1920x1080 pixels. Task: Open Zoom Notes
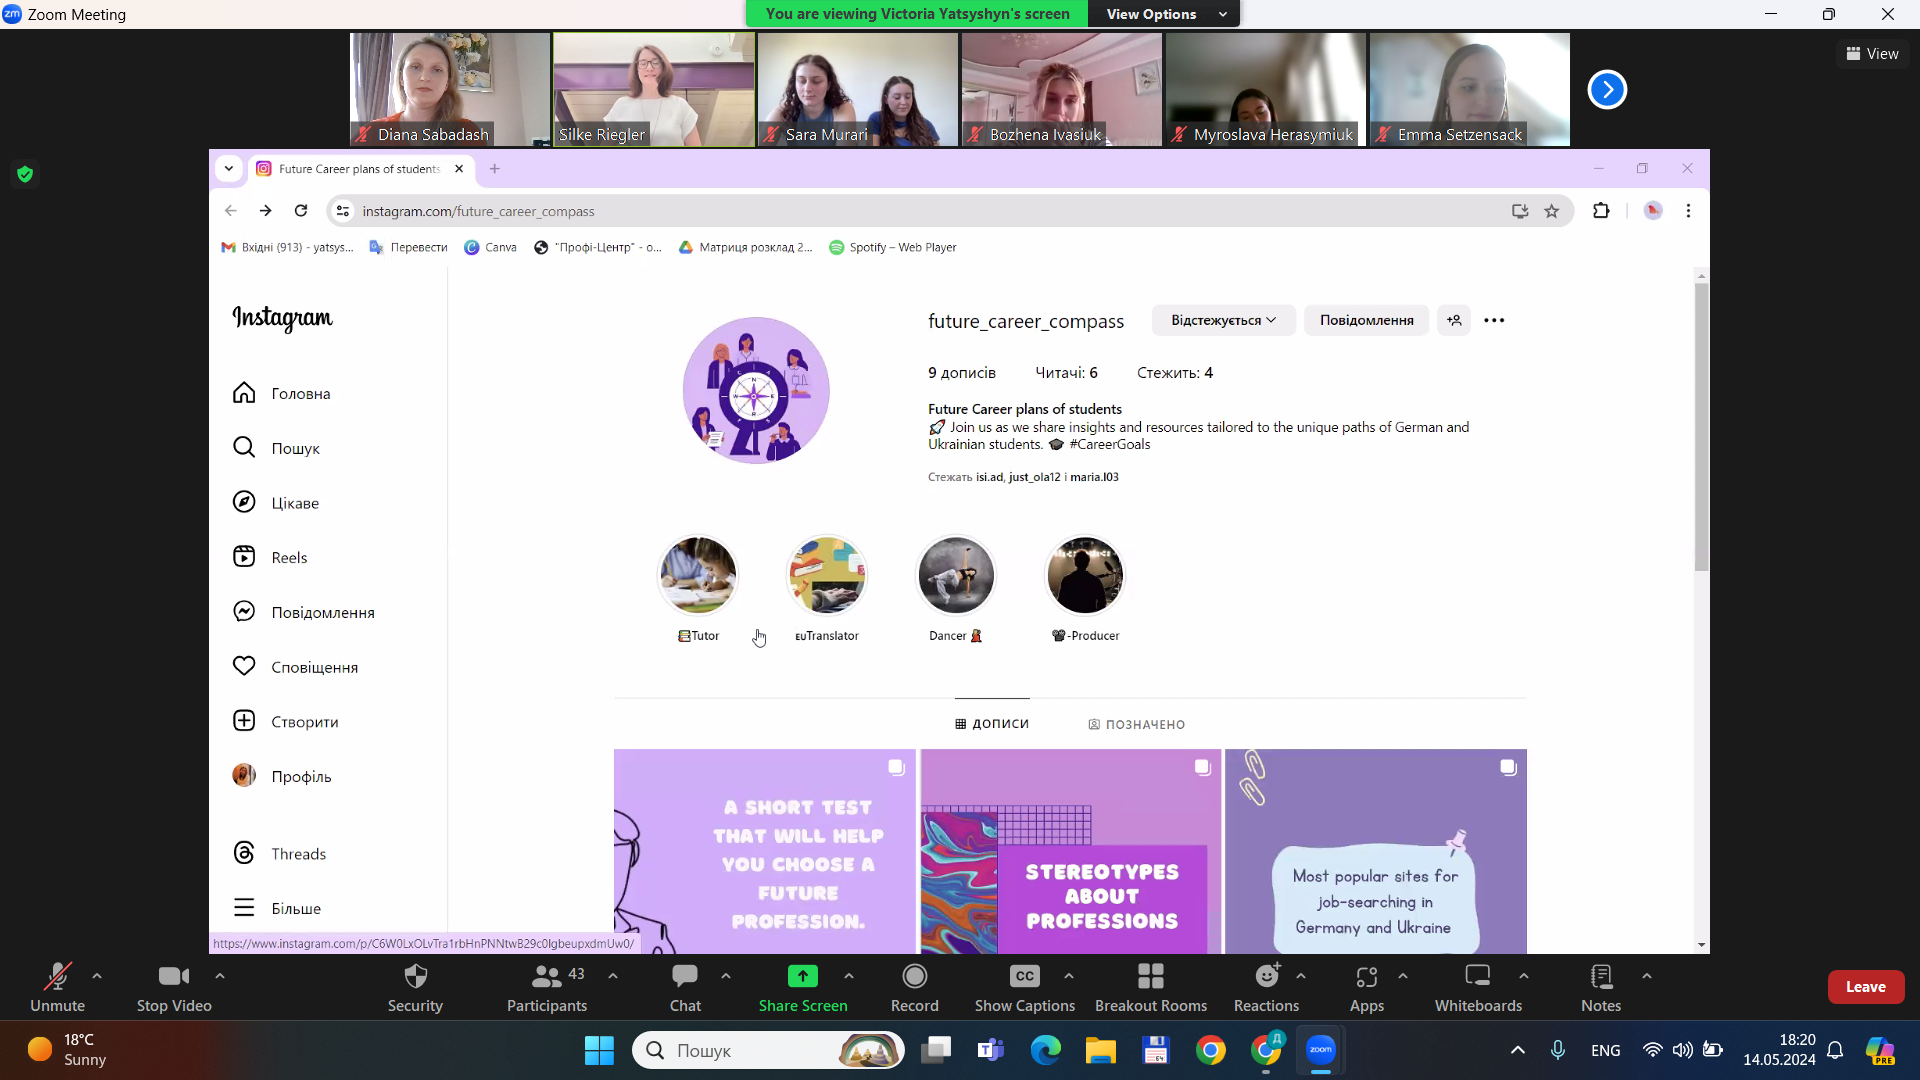click(1600, 976)
